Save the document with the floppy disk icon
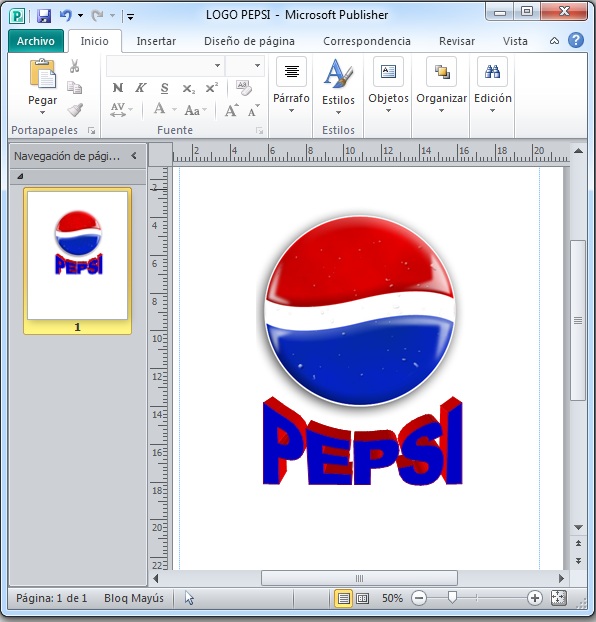 click(x=44, y=16)
